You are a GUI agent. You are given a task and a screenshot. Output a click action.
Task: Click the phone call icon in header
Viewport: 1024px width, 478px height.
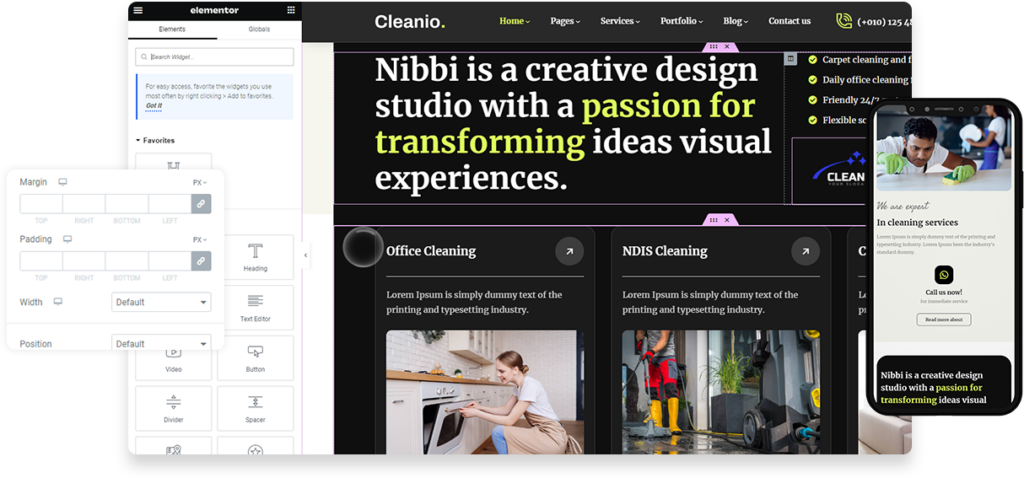click(844, 21)
